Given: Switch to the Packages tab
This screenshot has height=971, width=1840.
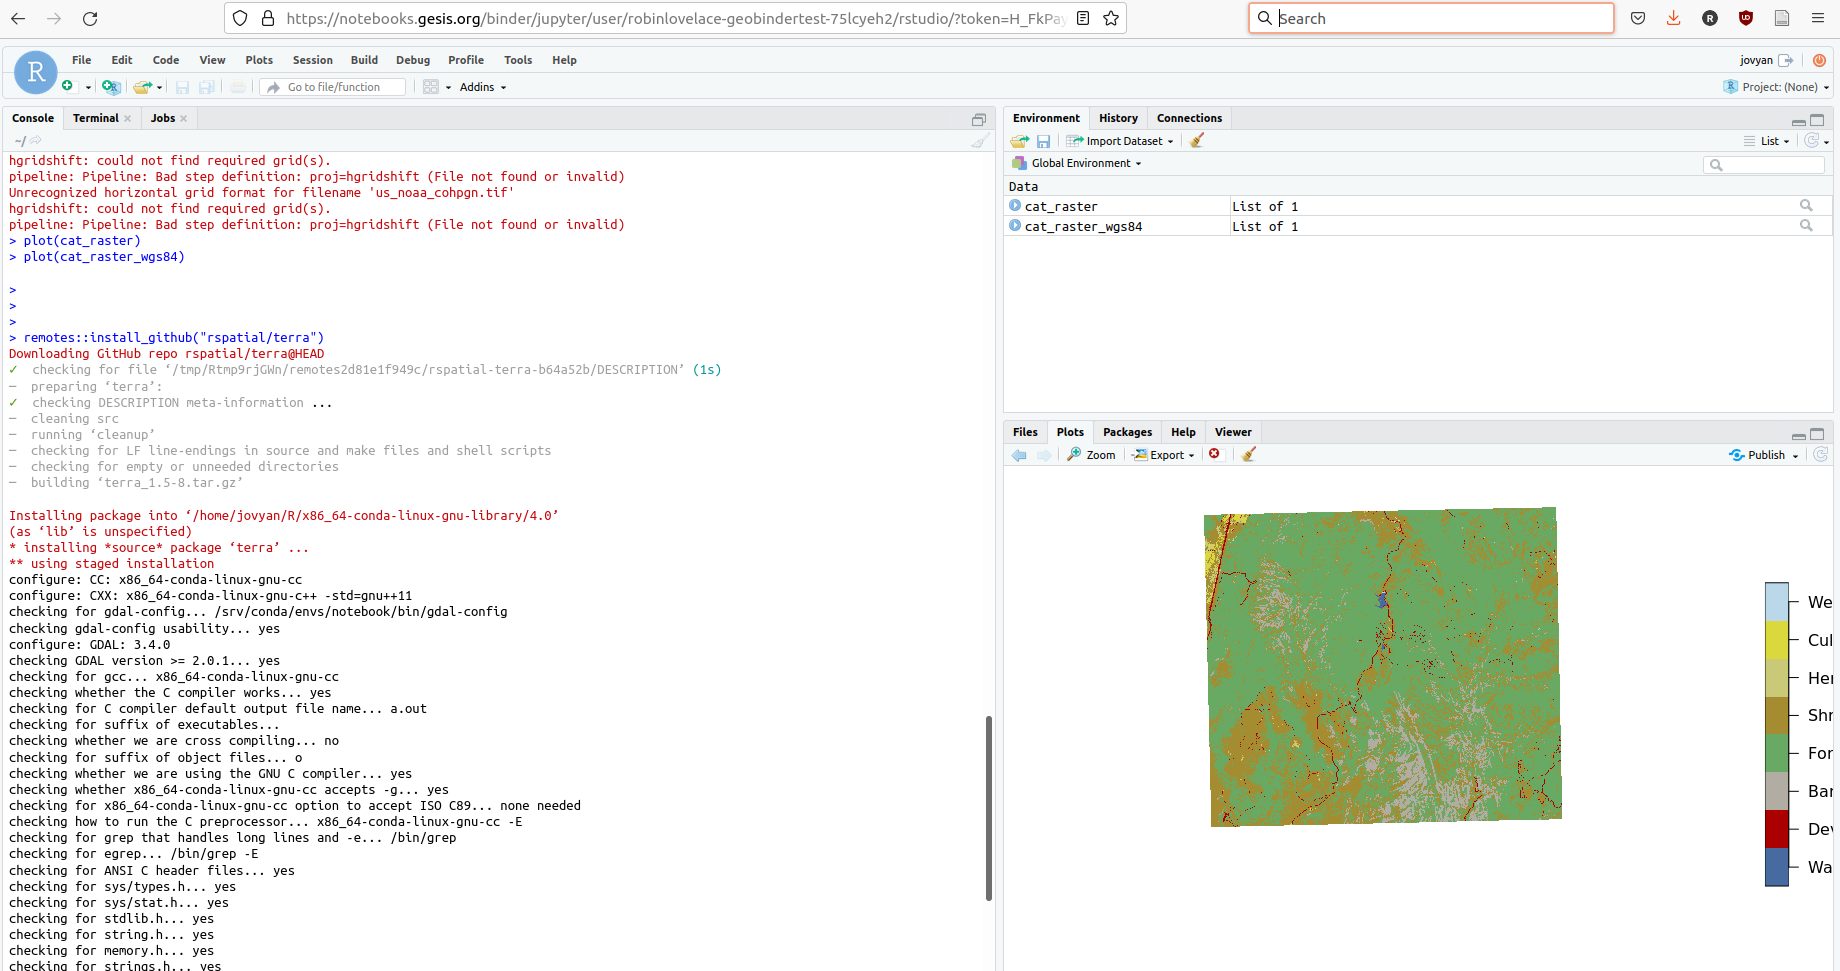Looking at the screenshot, I should tap(1127, 431).
